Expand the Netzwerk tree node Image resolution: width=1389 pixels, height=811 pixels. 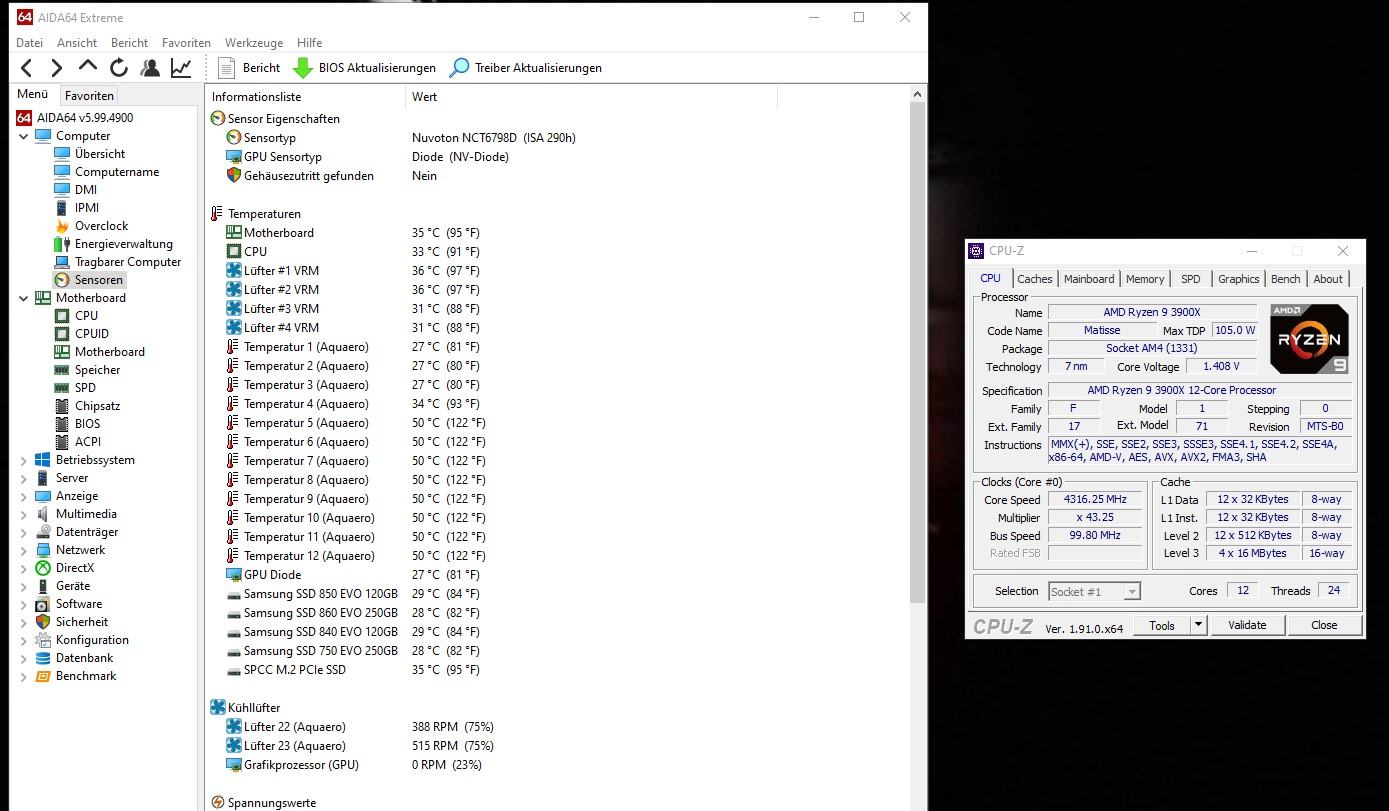pyautogui.click(x=24, y=550)
